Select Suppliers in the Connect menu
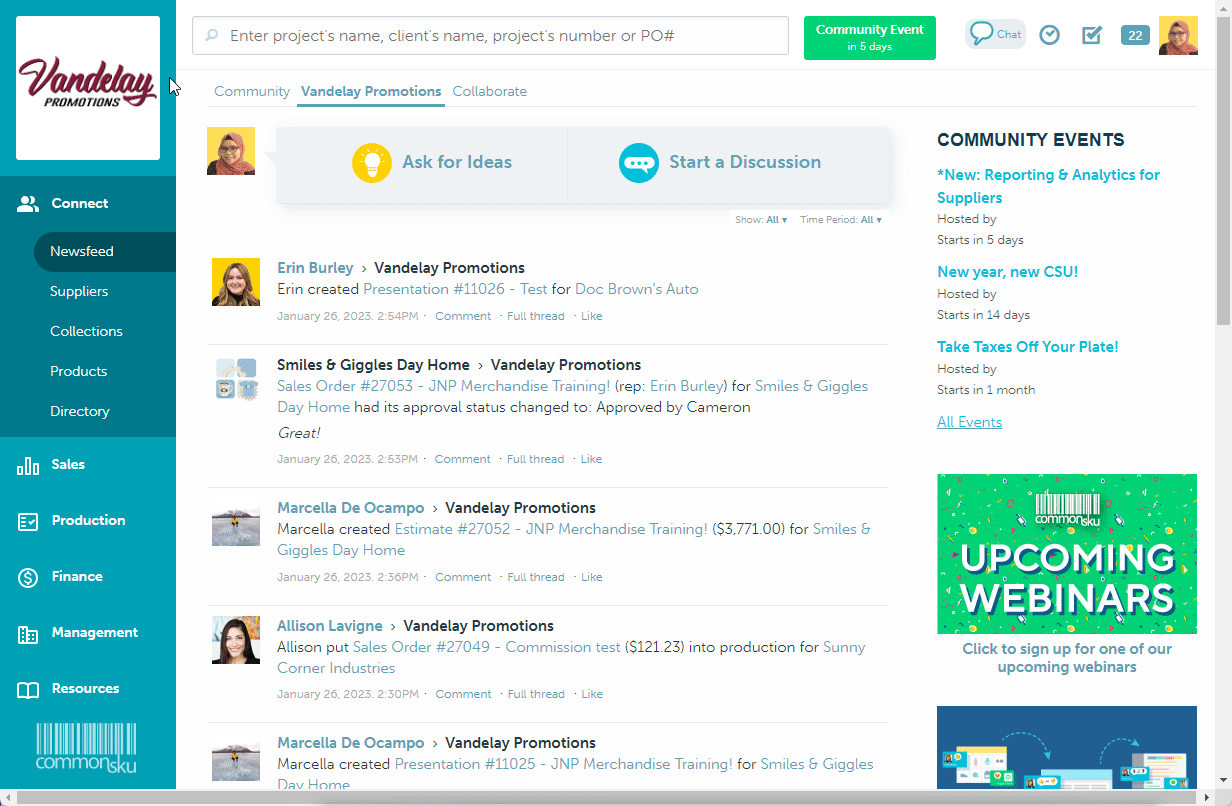 tap(79, 291)
